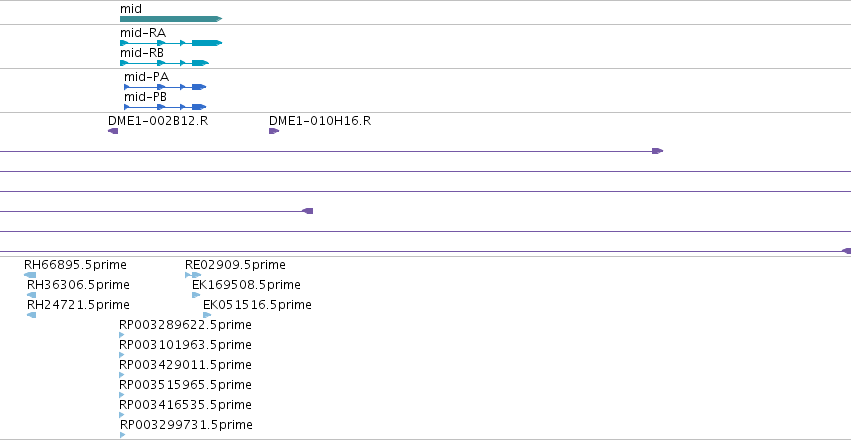The height and width of the screenshot is (440, 851).
Task: Click the DME1-010H16.R label
Action: pyautogui.click(x=320, y=120)
